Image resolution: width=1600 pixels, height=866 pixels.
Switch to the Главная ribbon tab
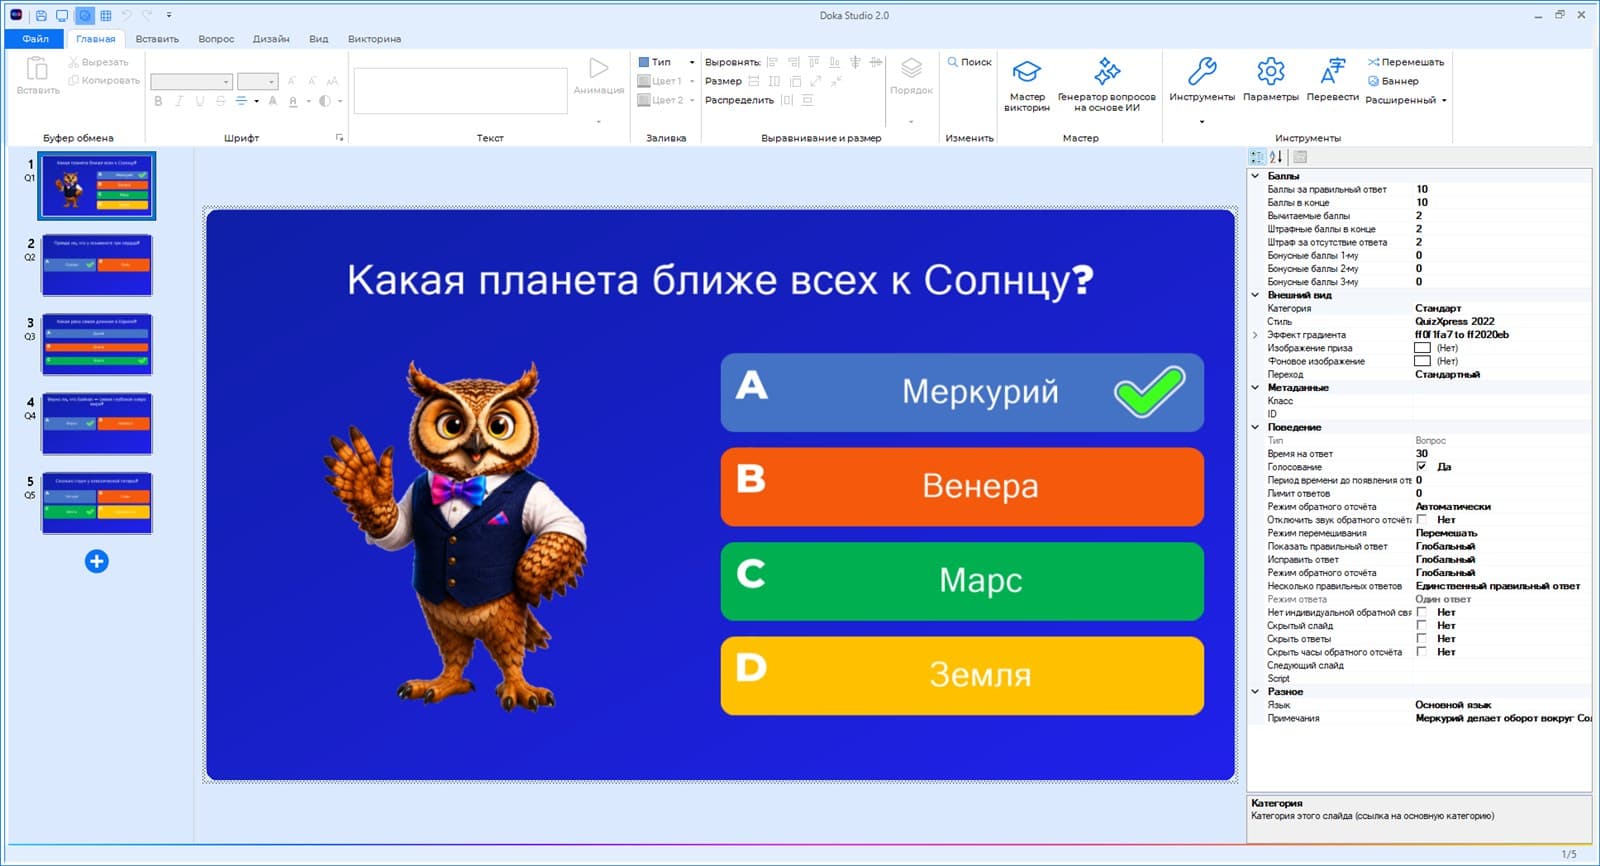click(x=96, y=39)
